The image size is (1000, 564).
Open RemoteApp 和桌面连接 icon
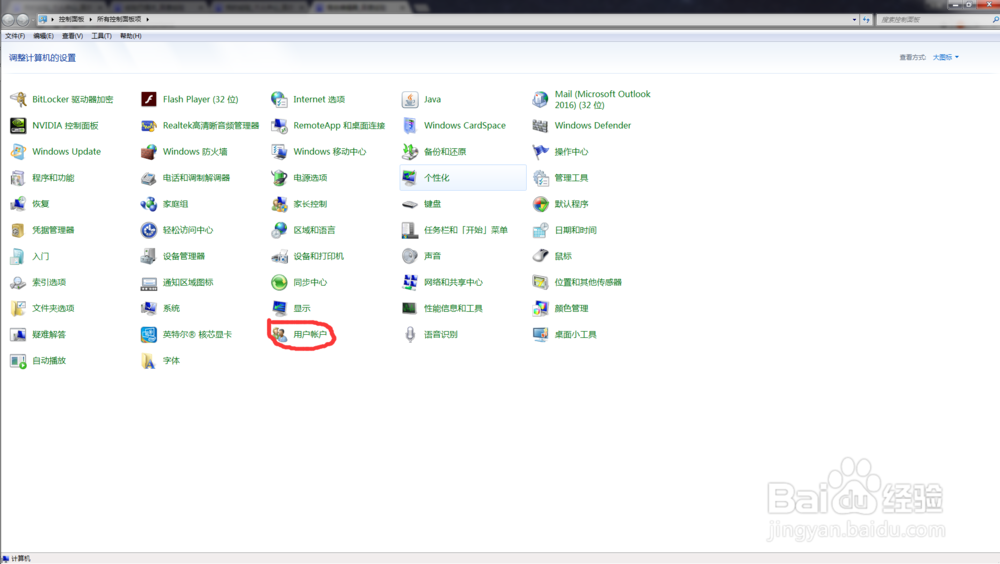coord(279,125)
